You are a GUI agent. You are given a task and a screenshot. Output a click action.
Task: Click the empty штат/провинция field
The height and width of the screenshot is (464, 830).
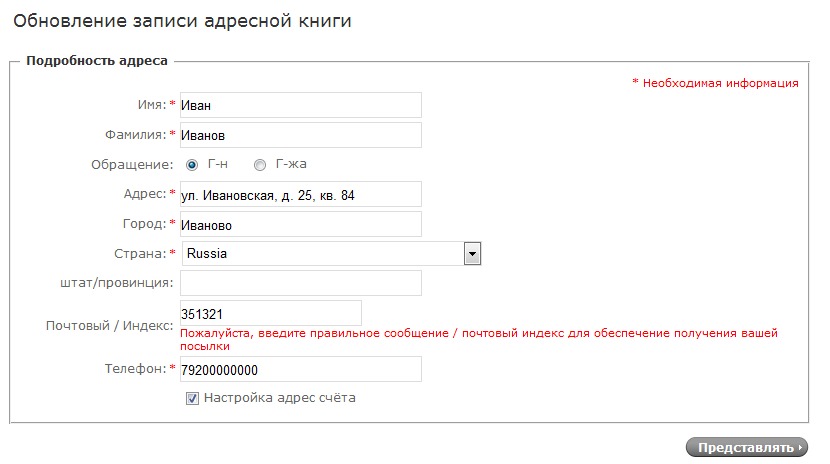click(300, 284)
